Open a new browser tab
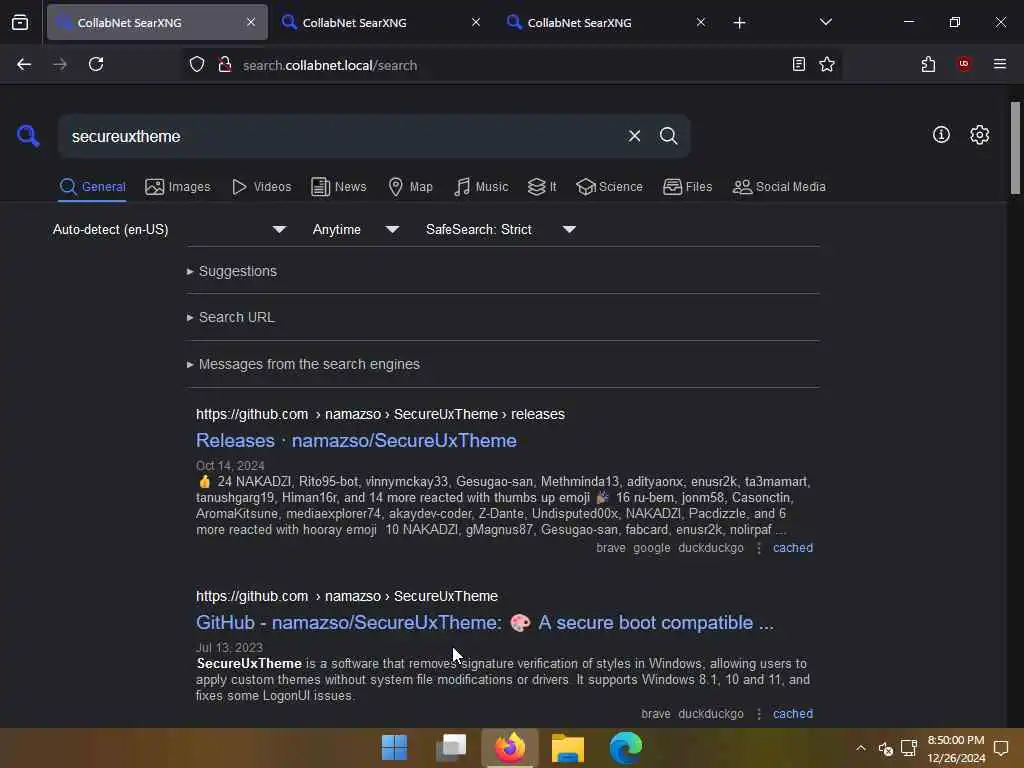 point(739,23)
